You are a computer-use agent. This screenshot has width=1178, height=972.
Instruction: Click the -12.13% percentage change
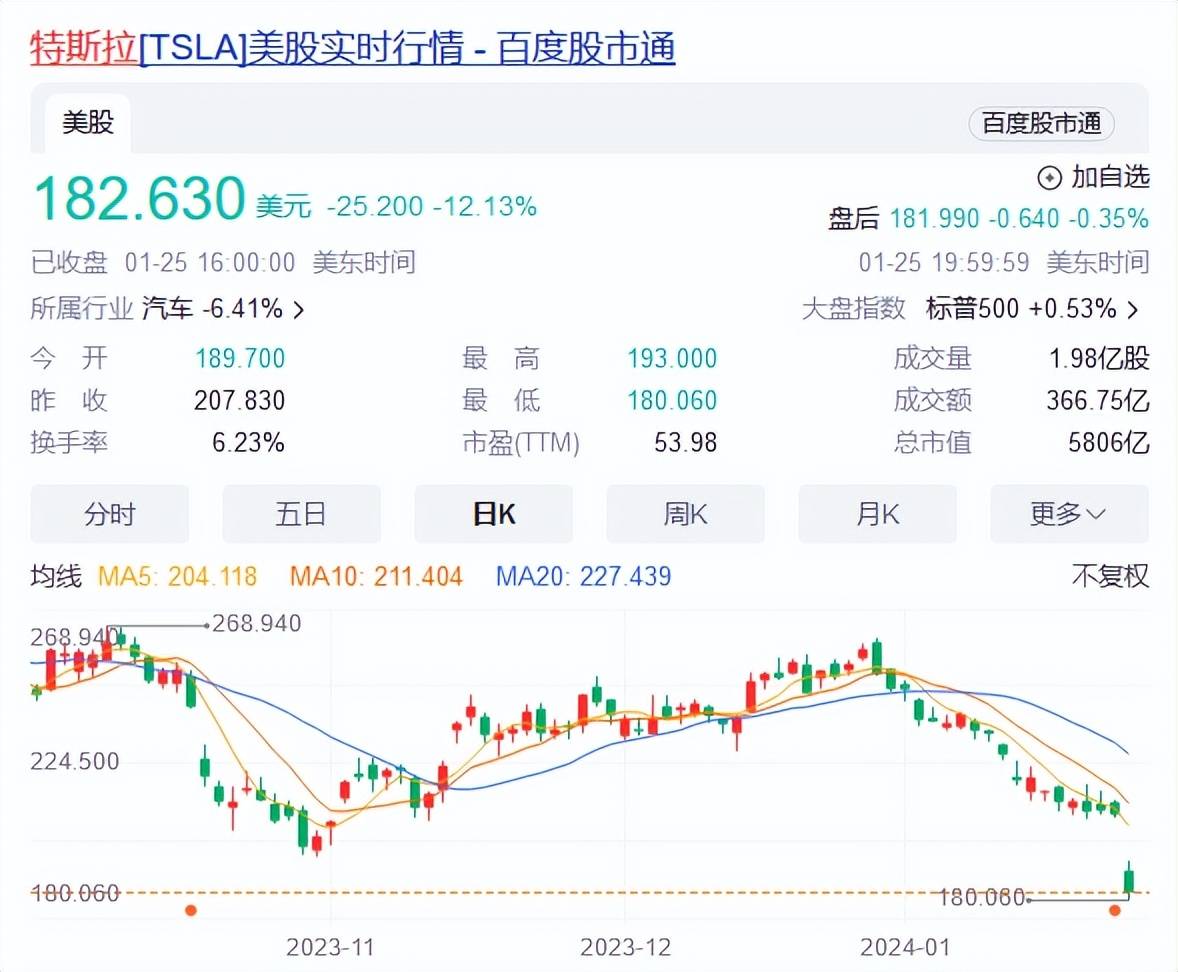(485, 207)
